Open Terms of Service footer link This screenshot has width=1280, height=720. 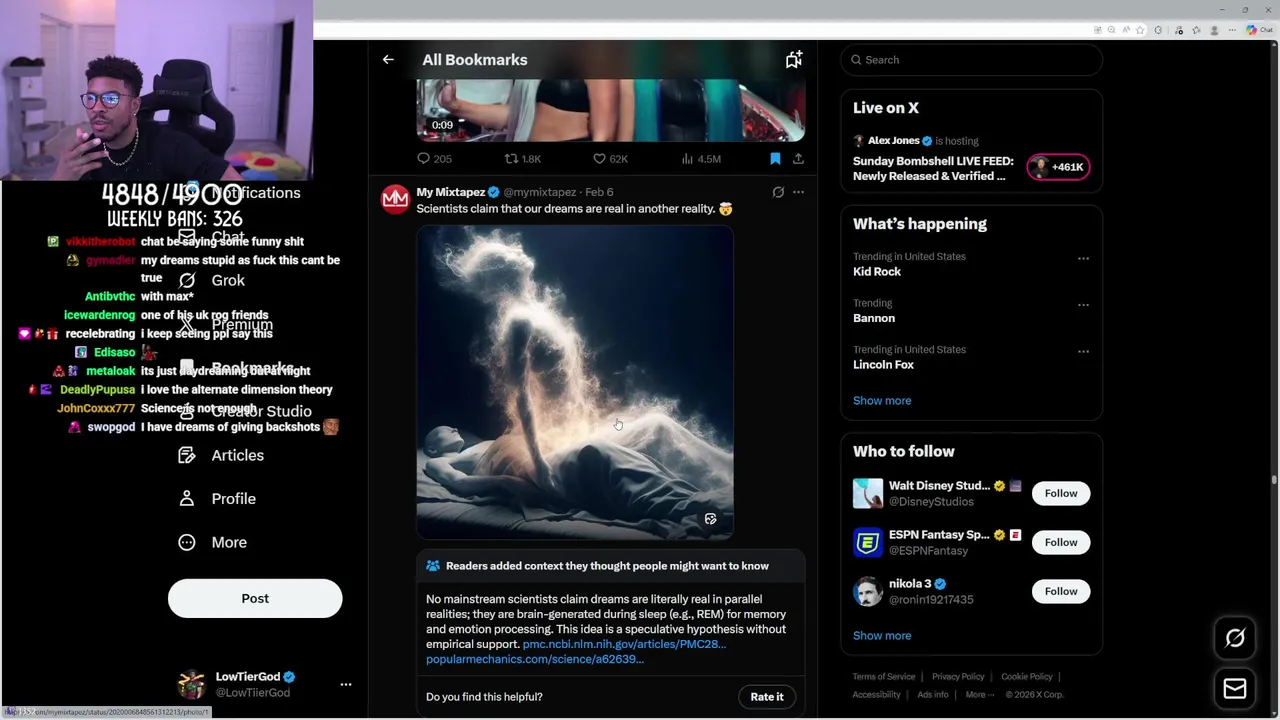click(x=884, y=677)
